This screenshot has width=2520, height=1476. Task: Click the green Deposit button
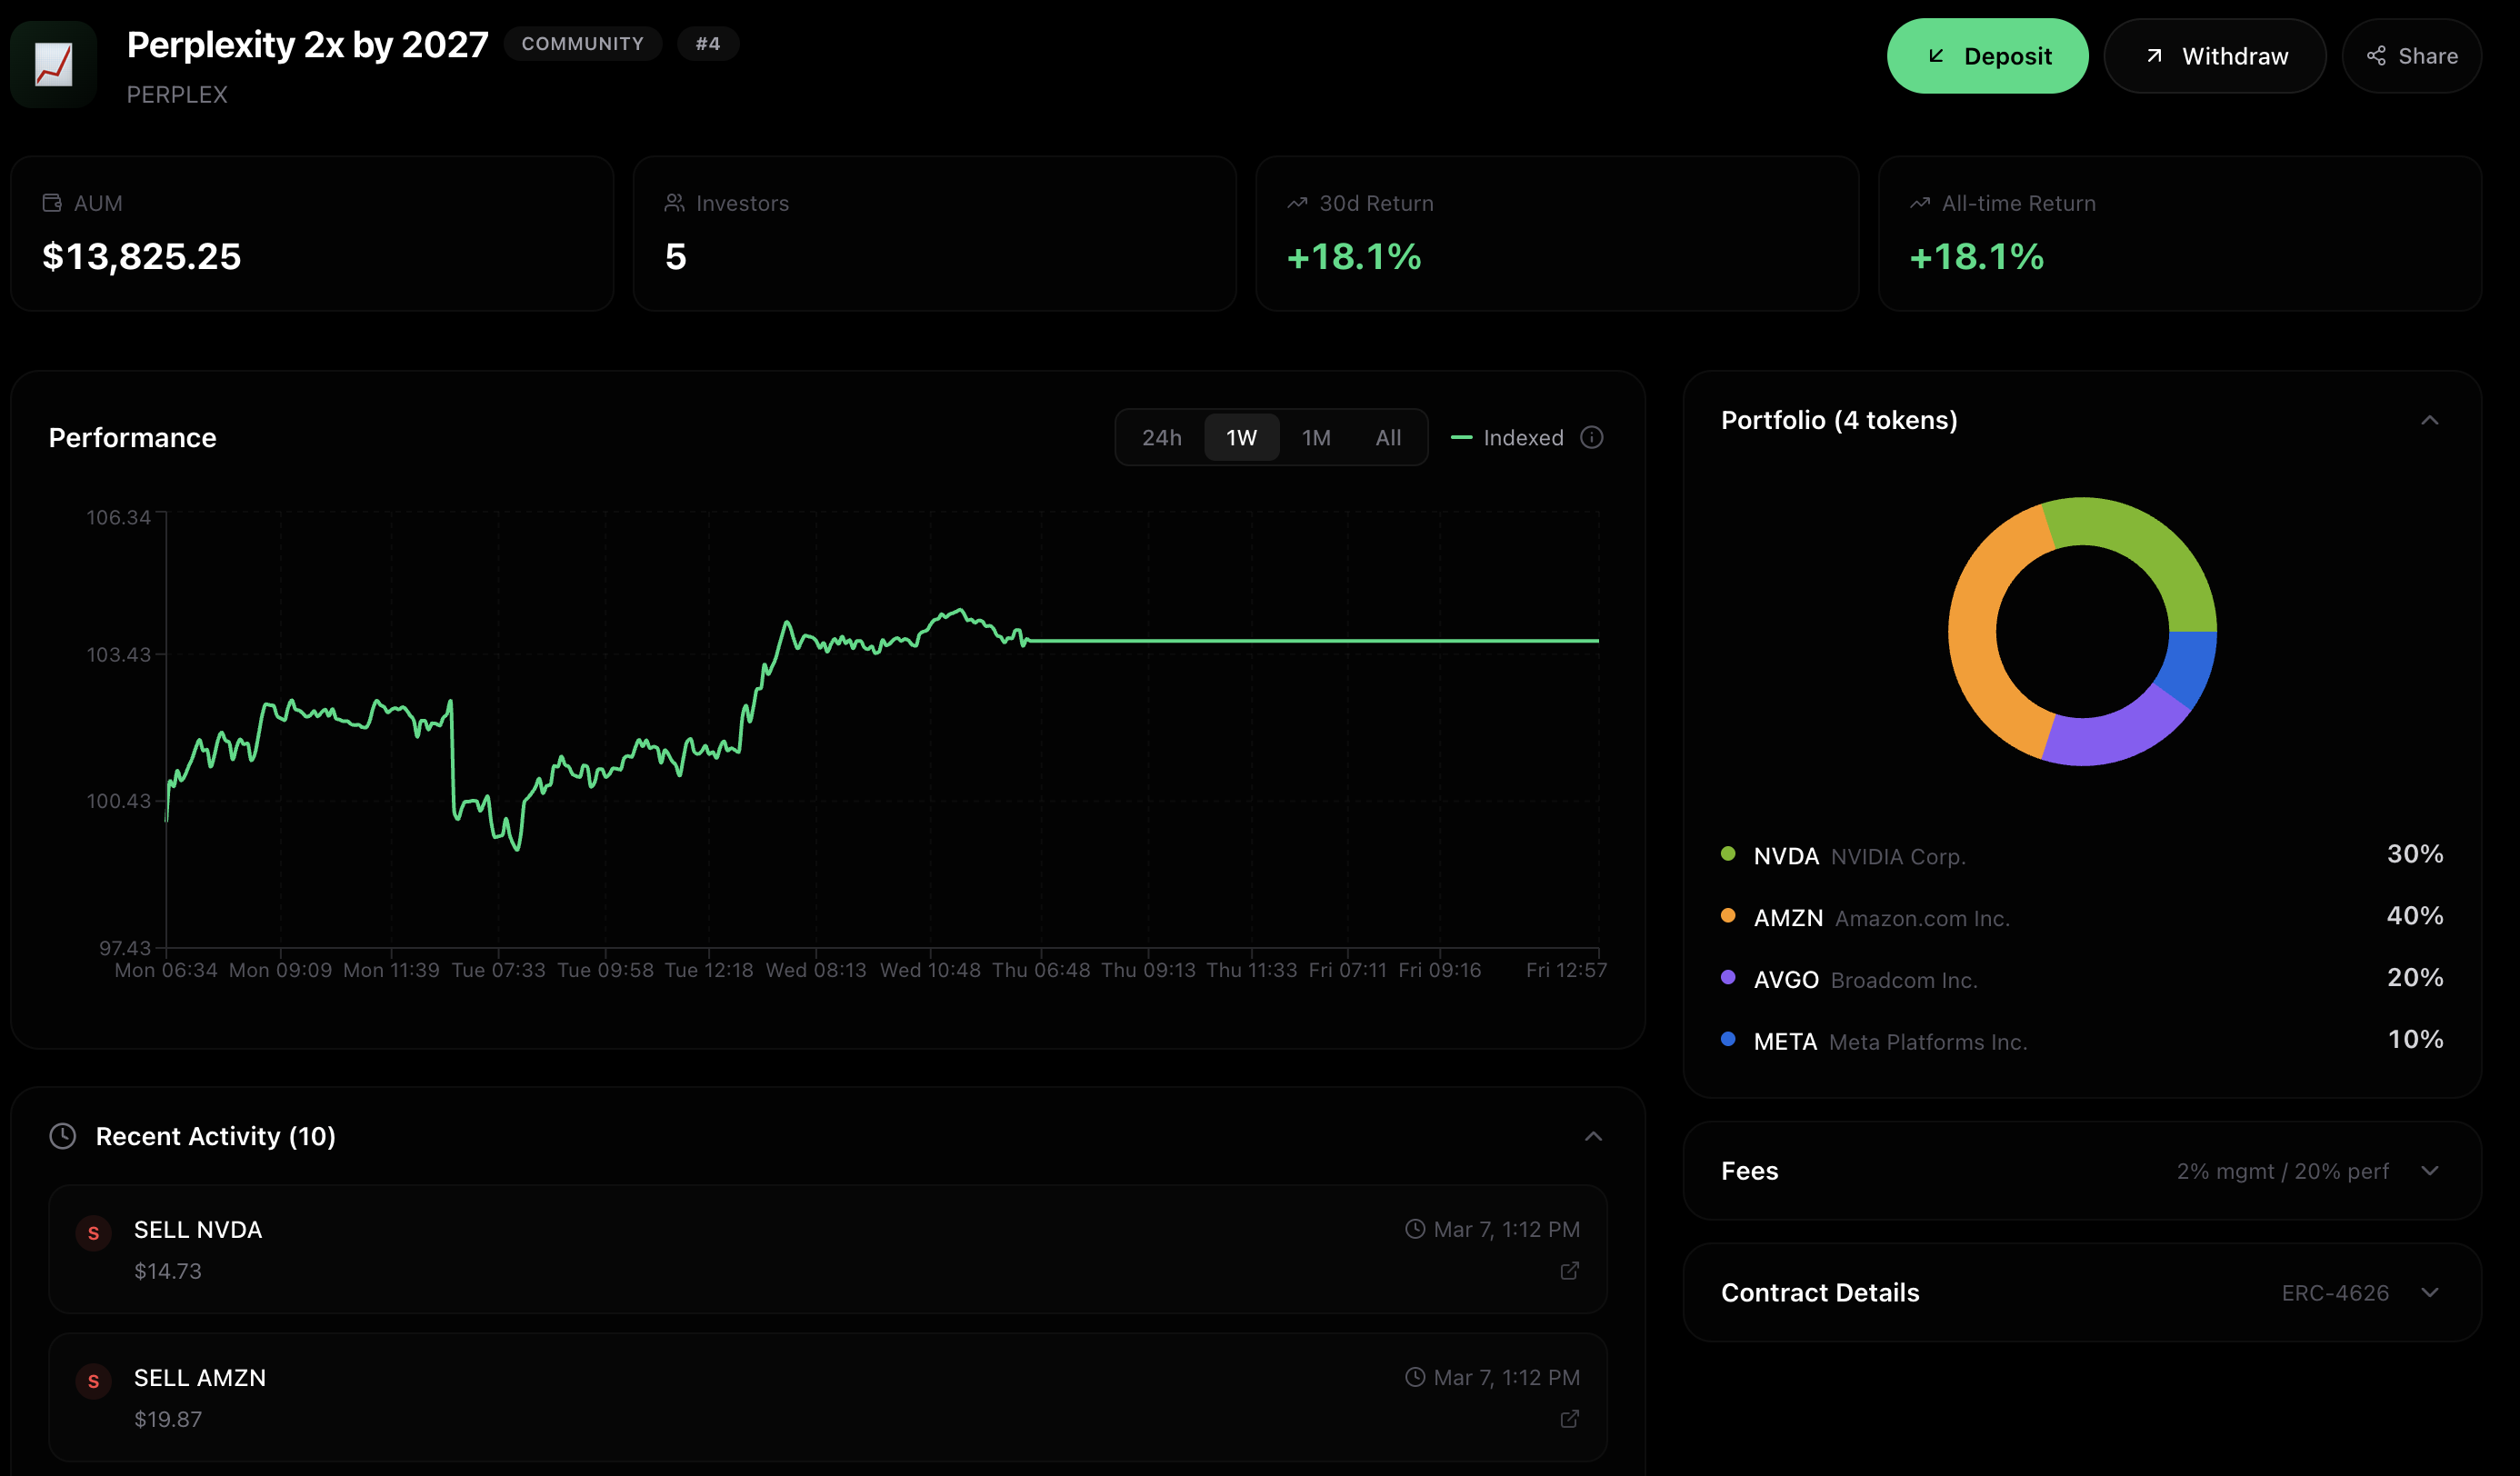click(1986, 56)
